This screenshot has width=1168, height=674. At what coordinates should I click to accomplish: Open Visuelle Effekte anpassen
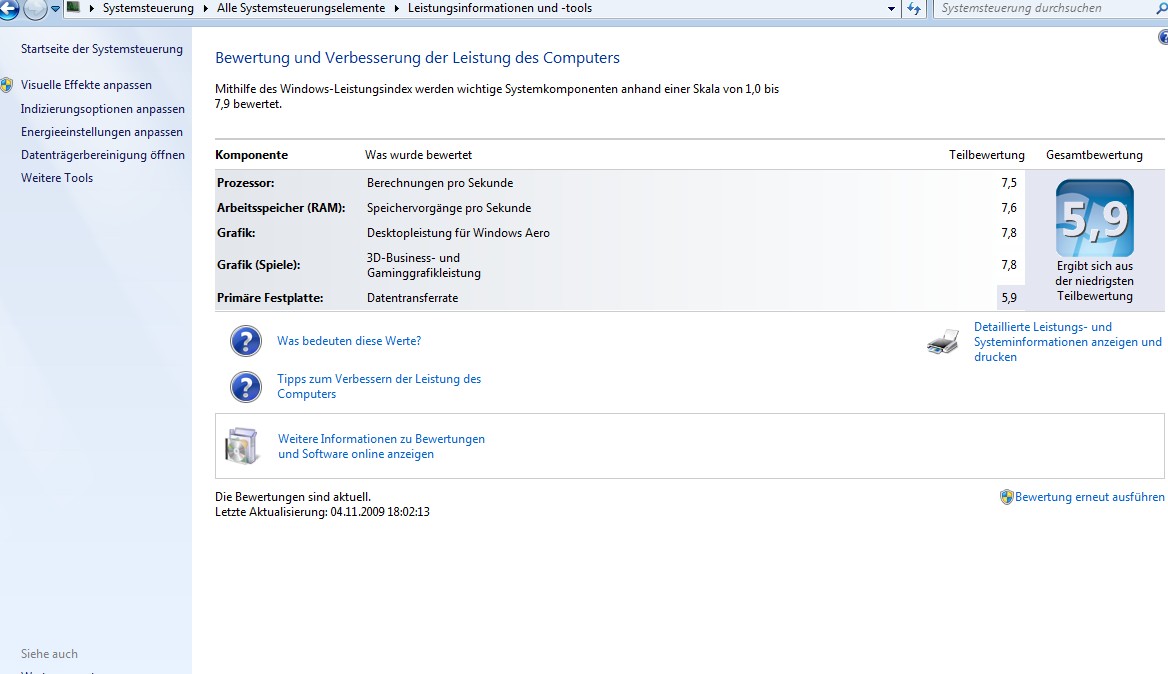pyautogui.click(x=86, y=85)
